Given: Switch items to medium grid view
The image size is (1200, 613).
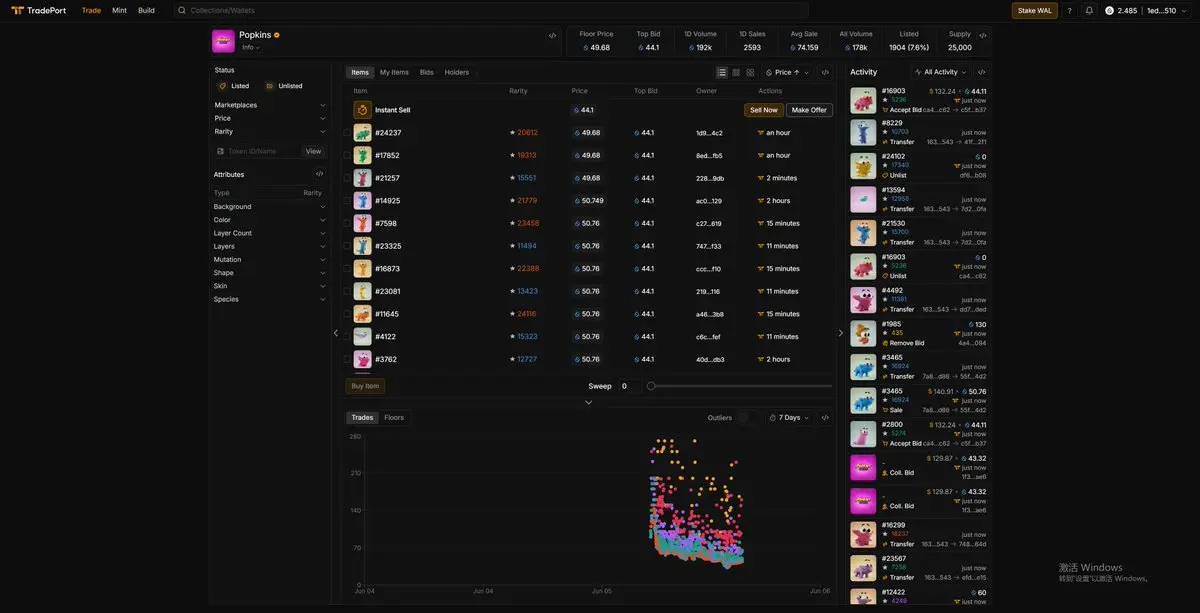Looking at the screenshot, I should [x=736, y=72].
